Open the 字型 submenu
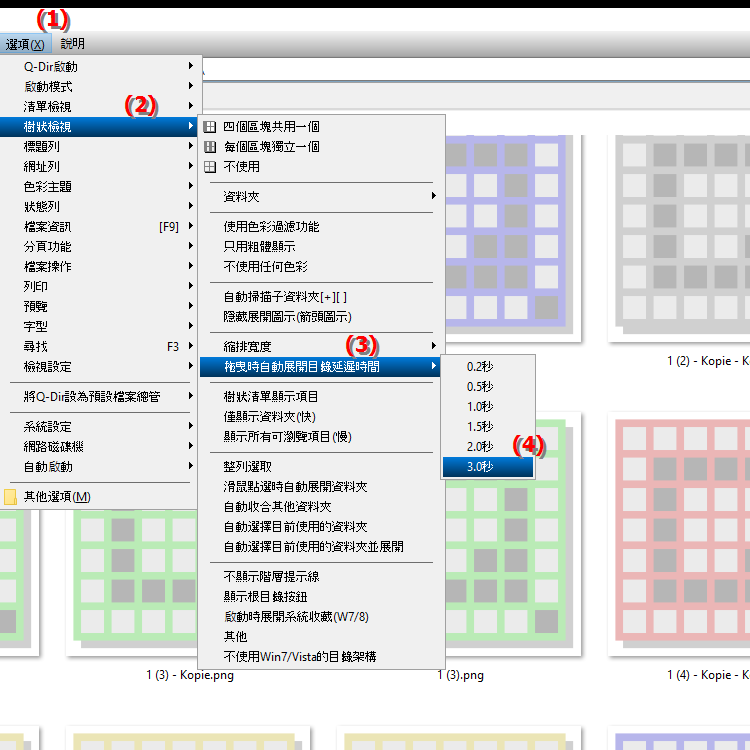 pyautogui.click(x=99, y=327)
